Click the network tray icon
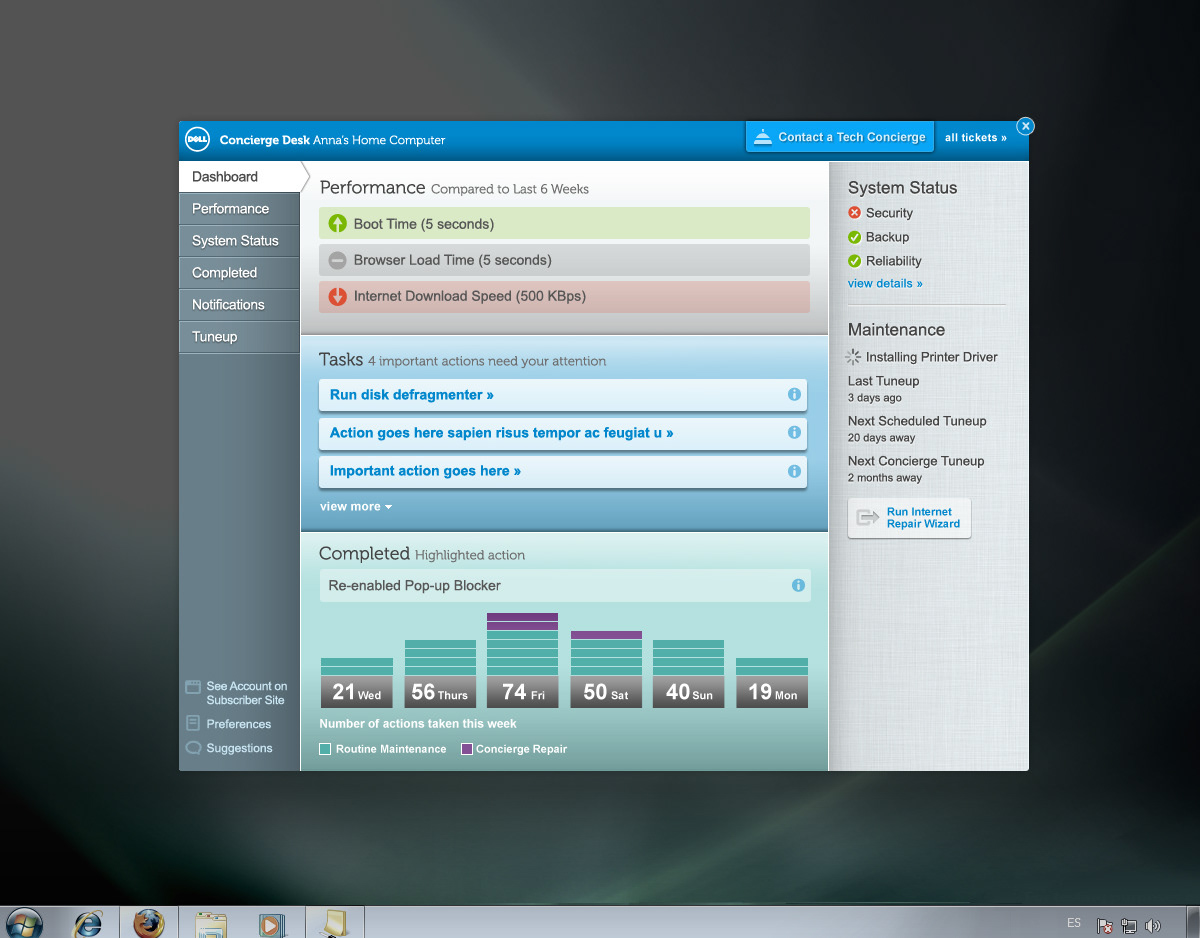 tap(1129, 926)
